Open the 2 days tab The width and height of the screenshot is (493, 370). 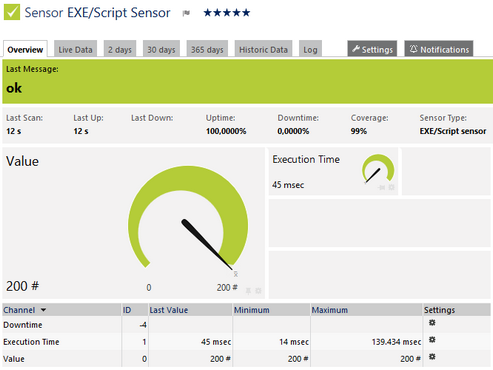[120, 49]
